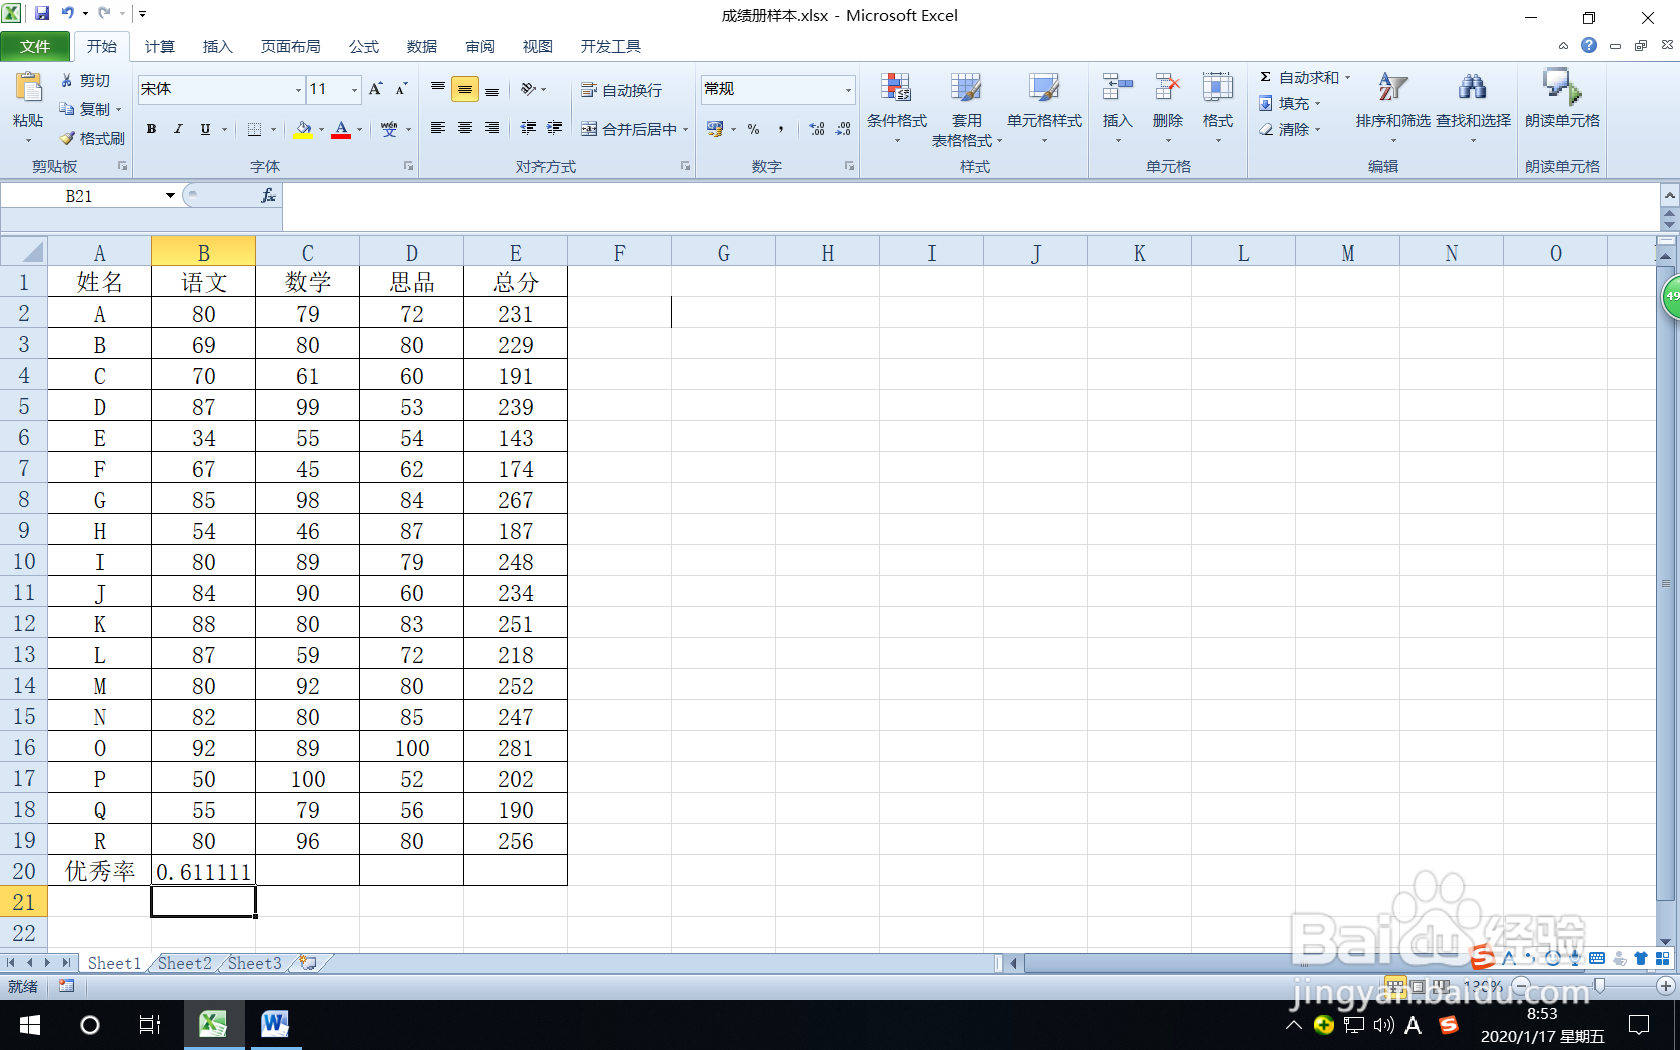Click the decrease decimal icon
Screen dimensions: 1680x1050
pos(844,129)
